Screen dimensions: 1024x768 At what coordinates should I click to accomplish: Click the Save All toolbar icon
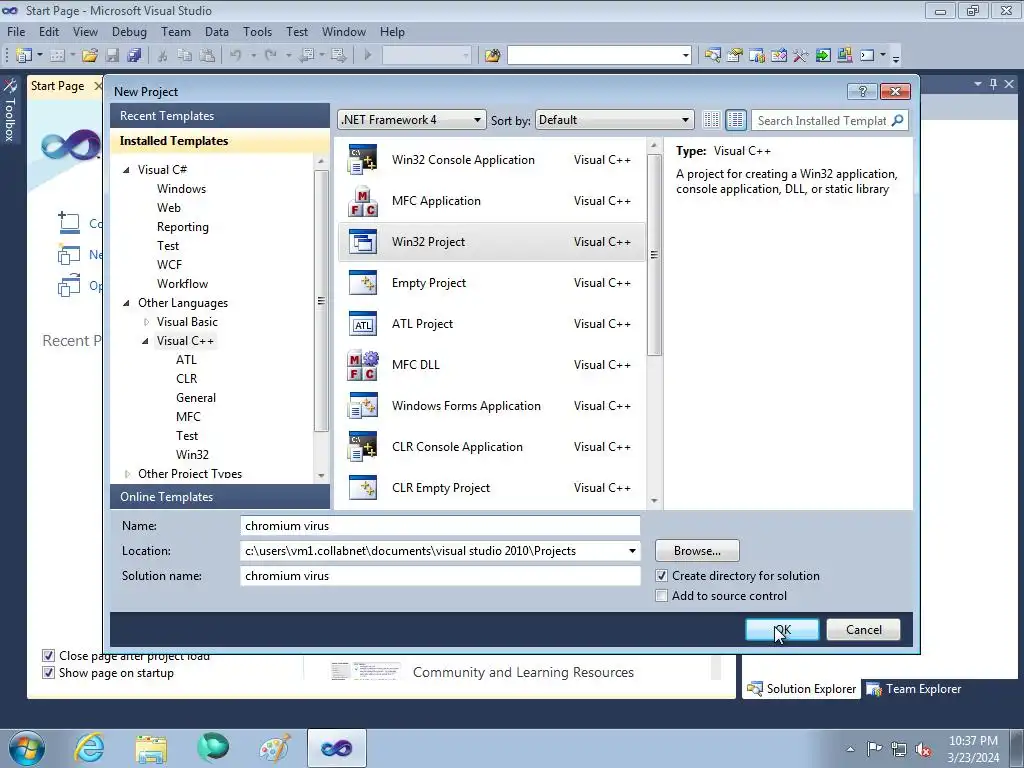(x=135, y=56)
